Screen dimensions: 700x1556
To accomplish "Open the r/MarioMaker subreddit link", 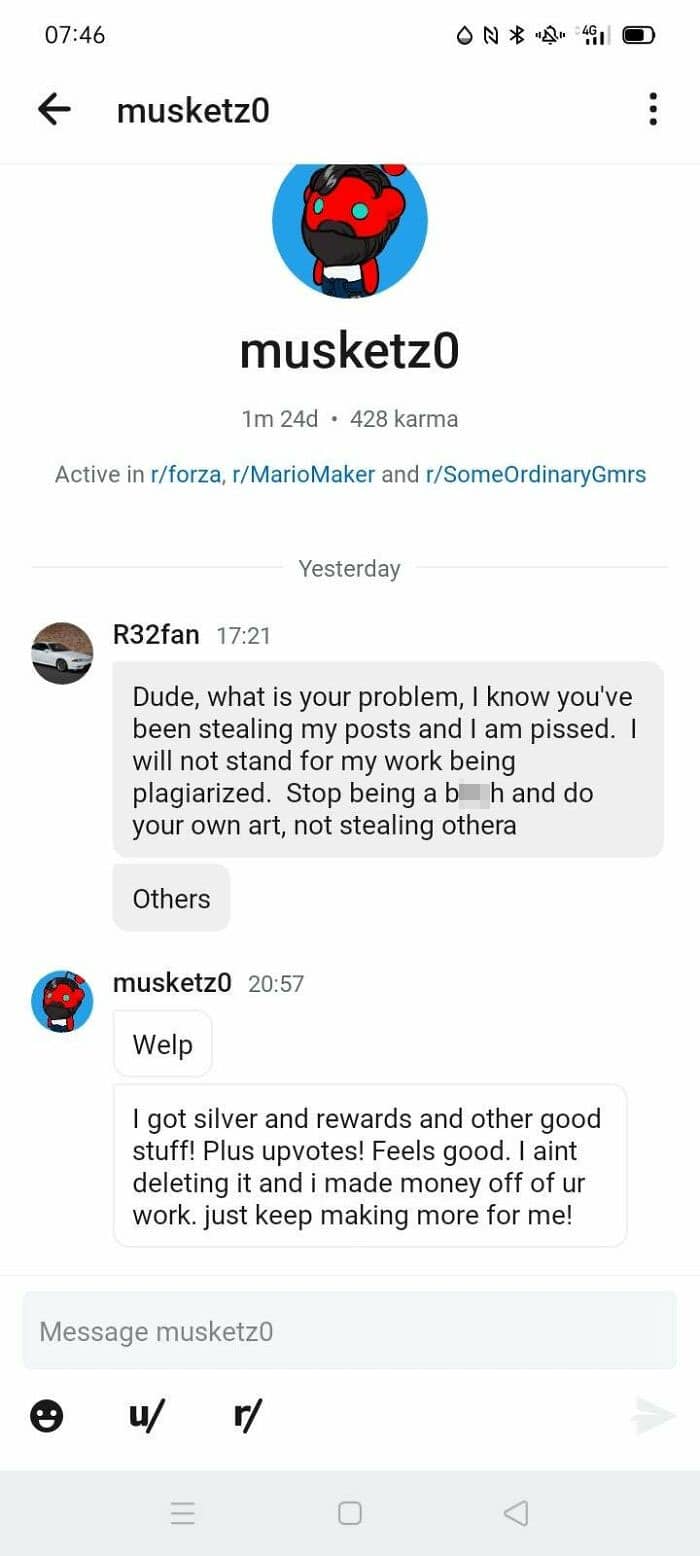I will pyautogui.click(x=303, y=474).
